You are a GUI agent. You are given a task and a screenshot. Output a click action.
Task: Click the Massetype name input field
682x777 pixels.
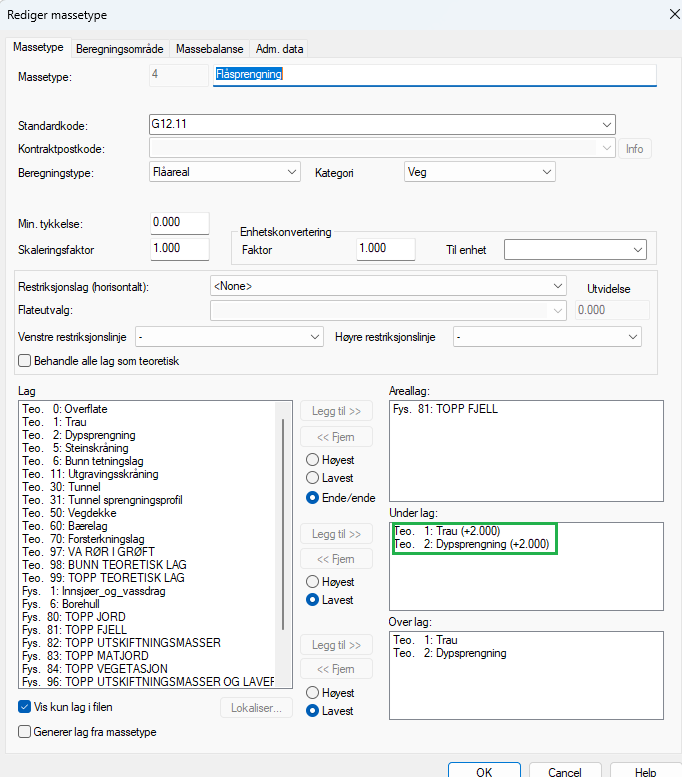(x=434, y=75)
